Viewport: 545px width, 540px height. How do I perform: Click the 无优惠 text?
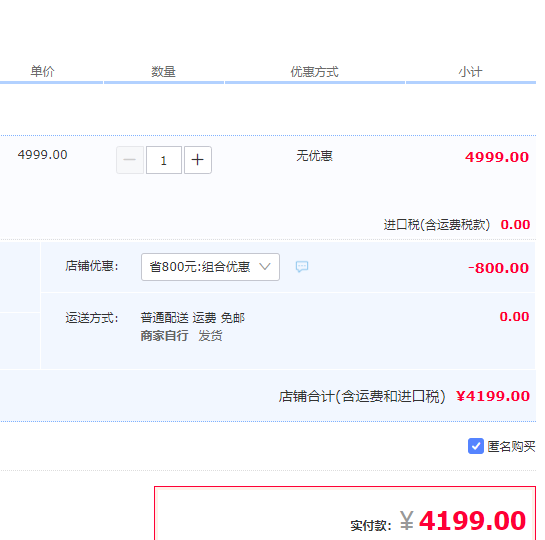click(314, 156)
